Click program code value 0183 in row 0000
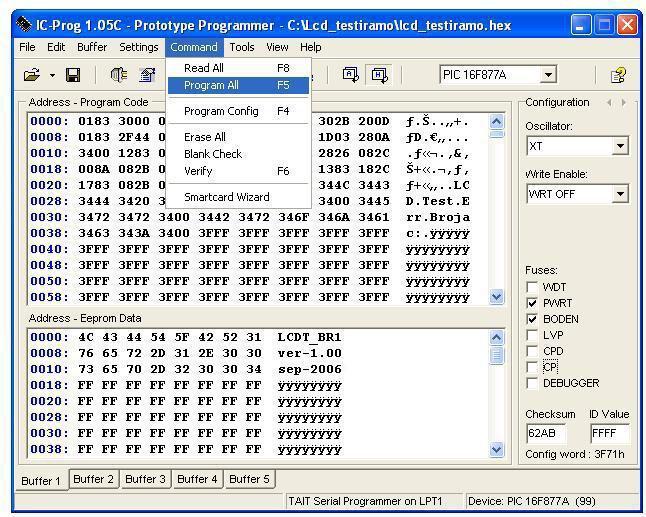Viewport: 646px width, 517px height. click(x=94, y=121)
